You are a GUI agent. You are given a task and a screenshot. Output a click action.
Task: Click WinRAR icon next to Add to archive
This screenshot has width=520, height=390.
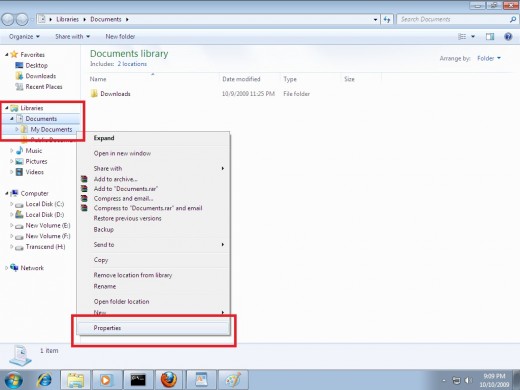tap(84, 179)
